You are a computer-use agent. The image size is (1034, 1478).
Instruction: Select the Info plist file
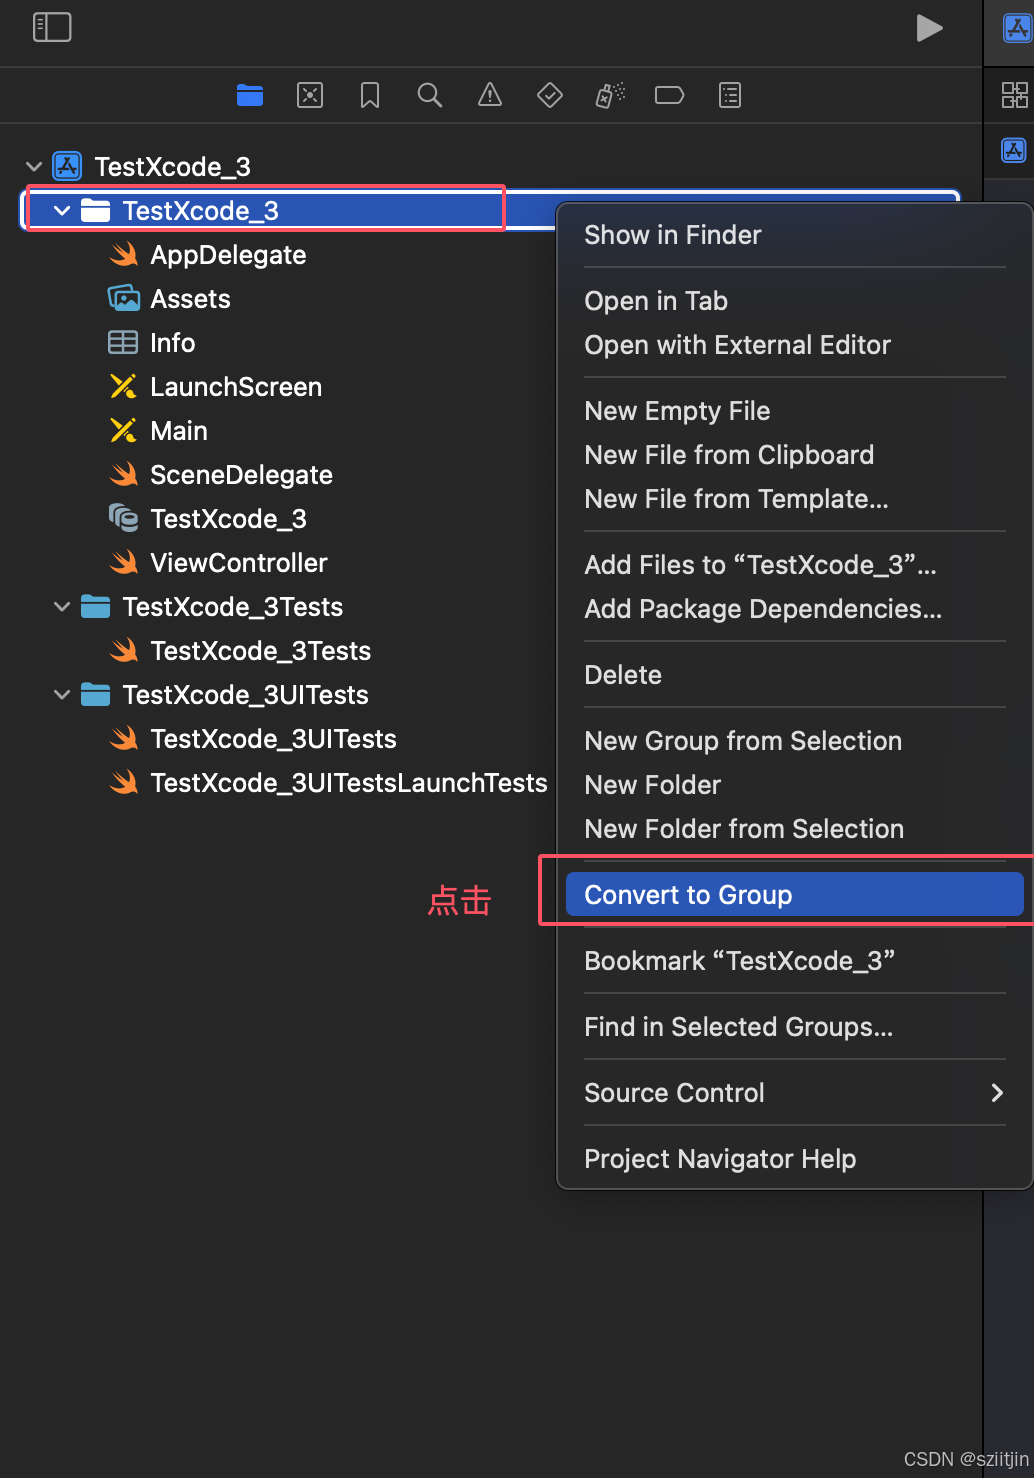click(x=172, y=342)
